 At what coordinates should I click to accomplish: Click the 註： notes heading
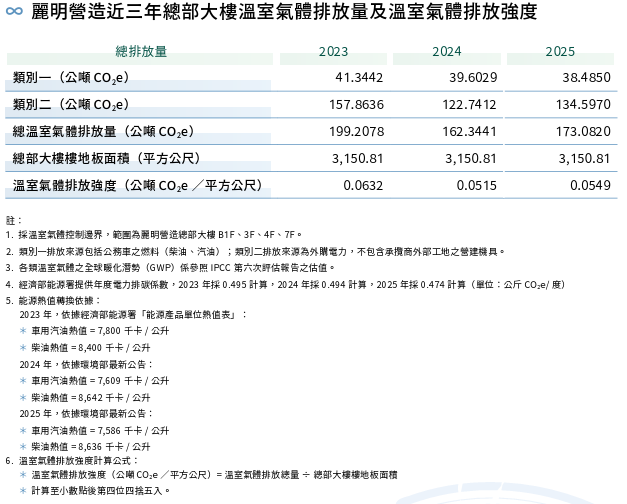click(x=14, y=220)
